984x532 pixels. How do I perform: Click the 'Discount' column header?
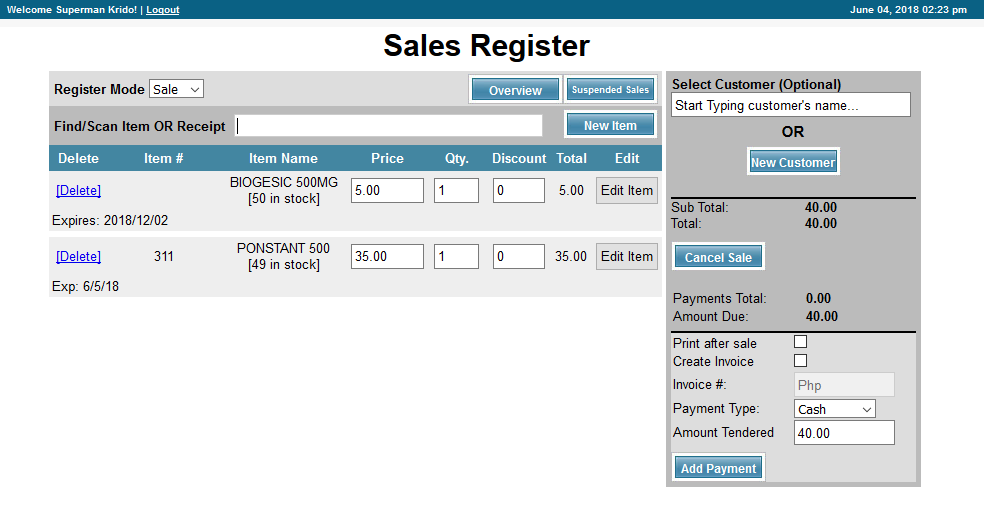click(x=519, y=158)
